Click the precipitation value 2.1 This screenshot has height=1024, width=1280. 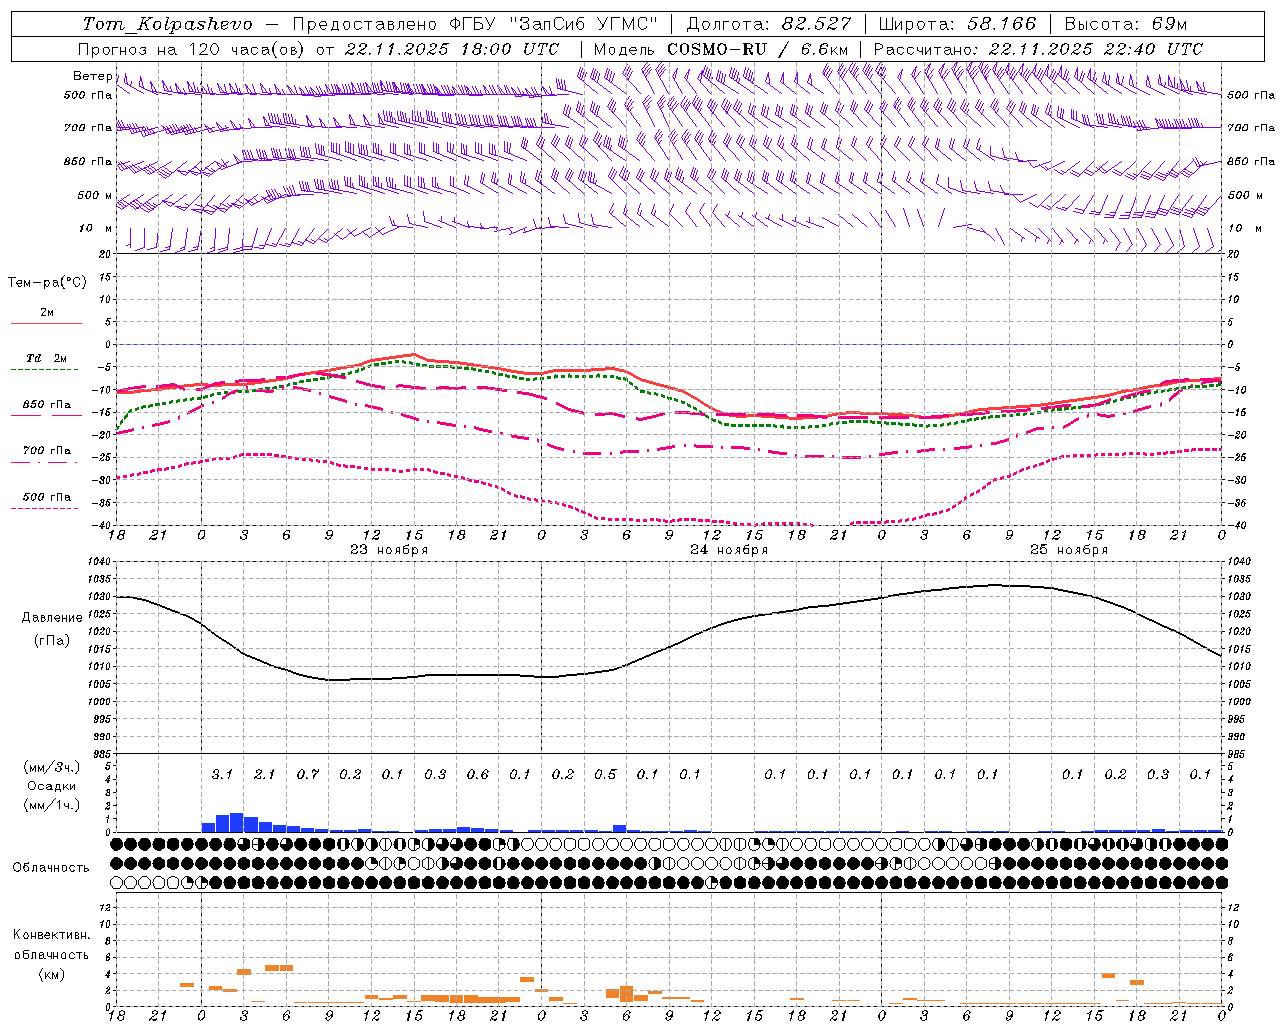(264, 775)
